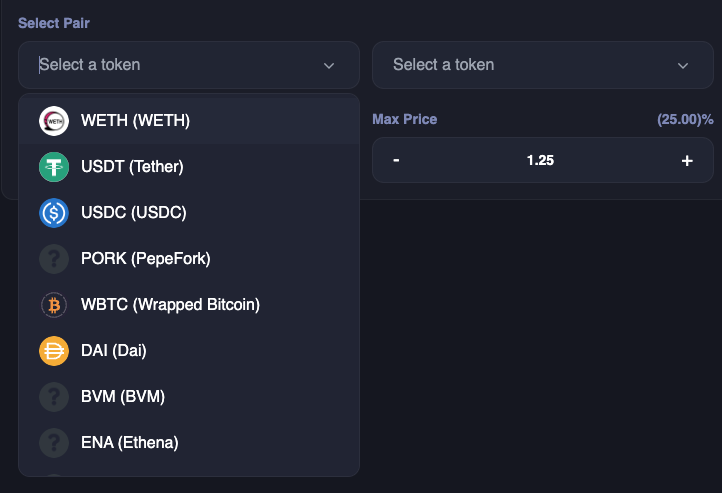Open the second Select a token dropdown
This screenshot has width=722, height=493.
543,65
